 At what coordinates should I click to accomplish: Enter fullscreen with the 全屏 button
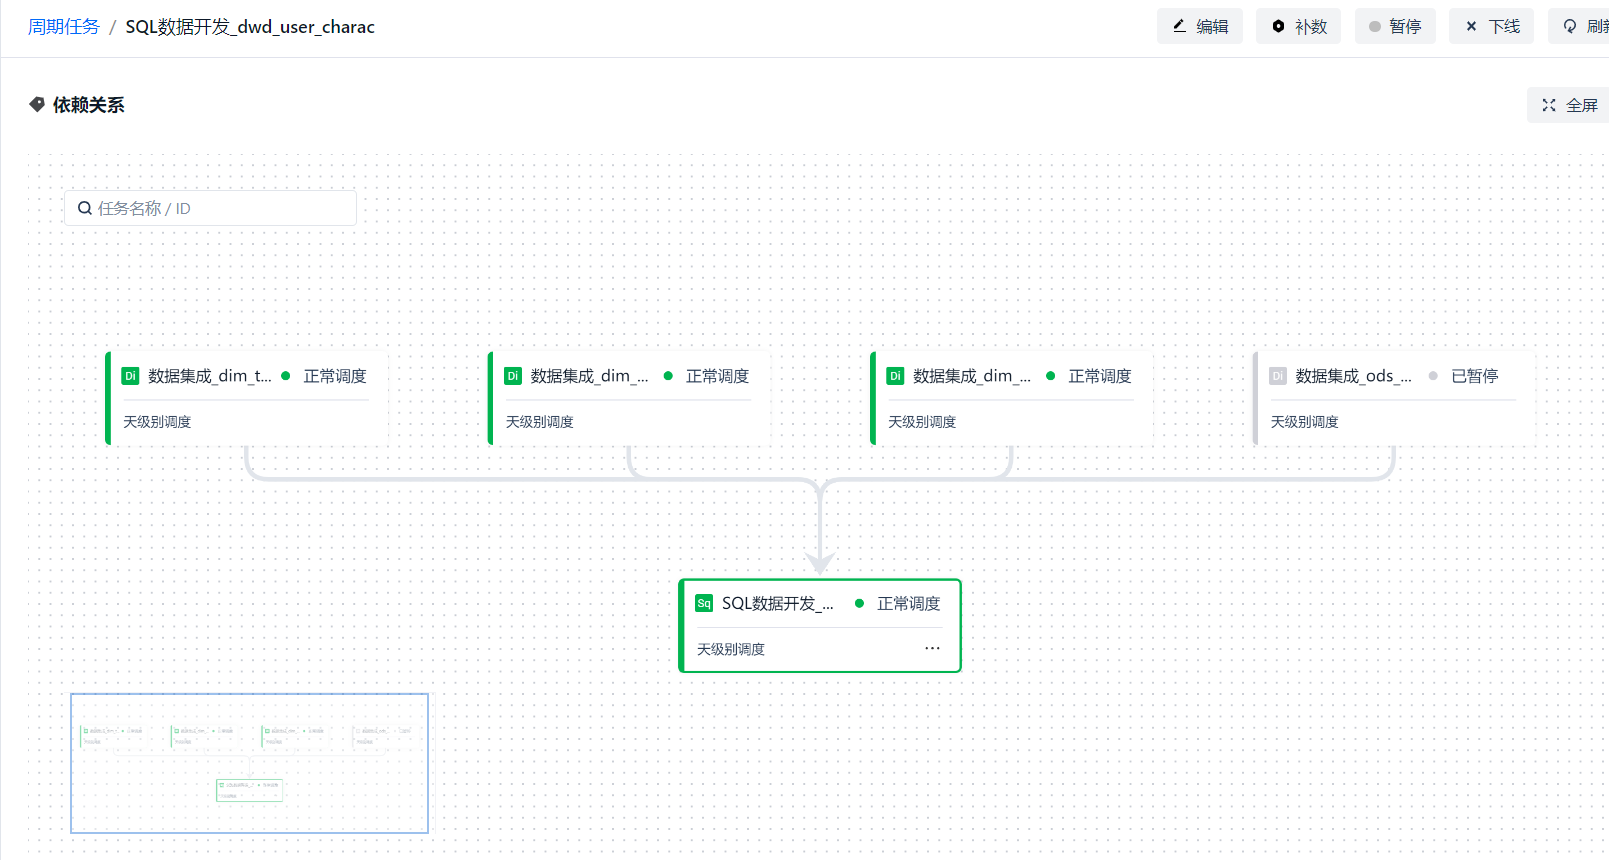(x=1569, y=105)
